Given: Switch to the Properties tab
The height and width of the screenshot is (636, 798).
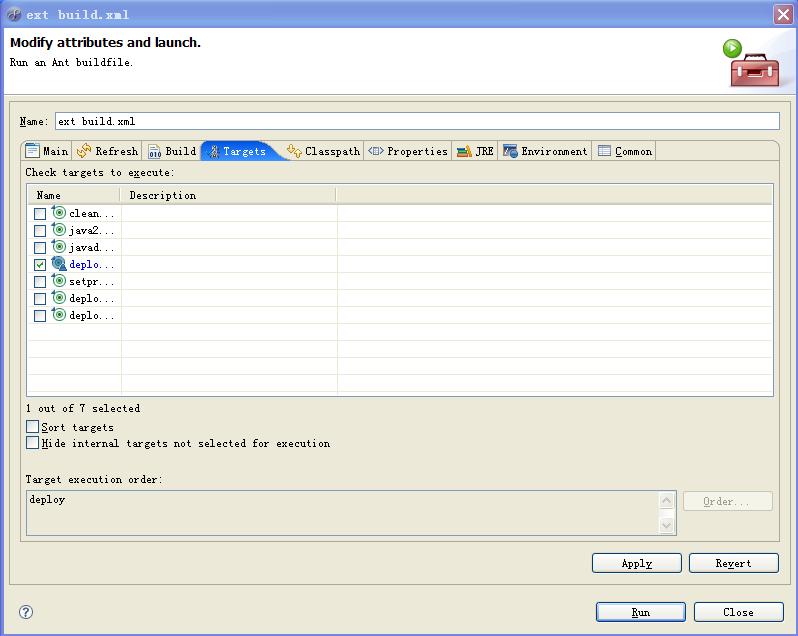Looking at the screenshot, I should 408,151.
